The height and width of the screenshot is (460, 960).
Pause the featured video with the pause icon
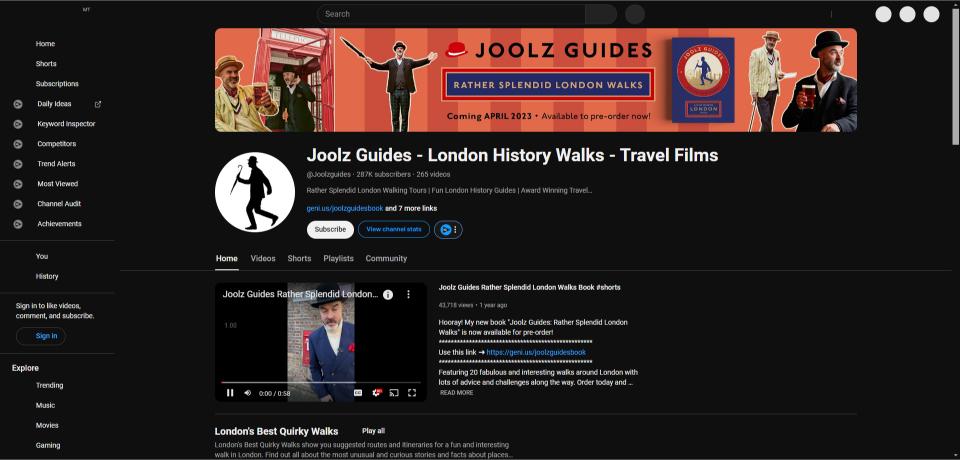230,393
